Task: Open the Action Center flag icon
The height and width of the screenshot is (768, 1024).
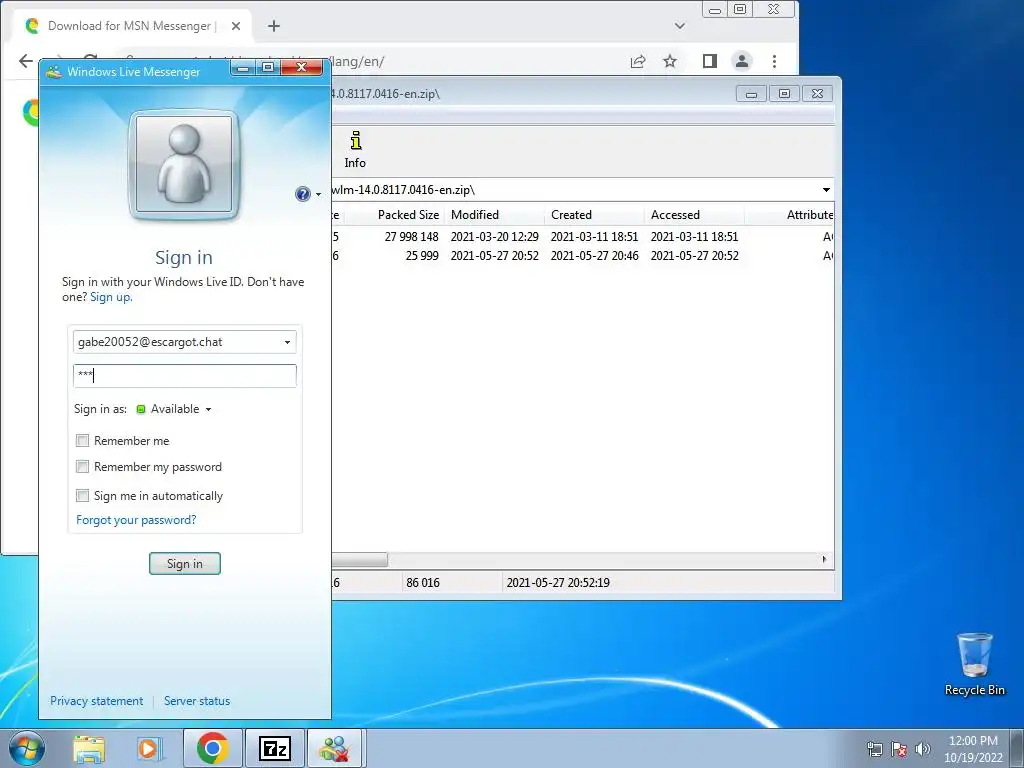Action: tap(899, 749)
